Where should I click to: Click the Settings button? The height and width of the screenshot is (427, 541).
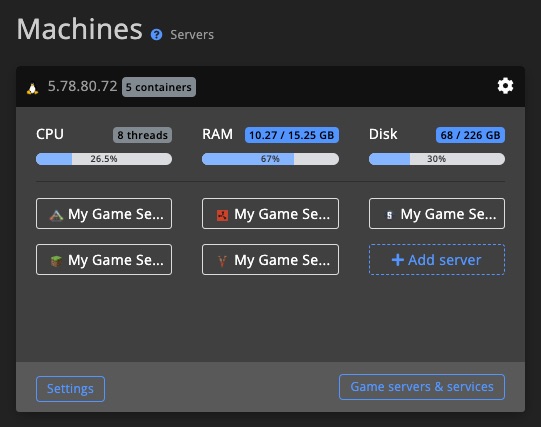point(70,389)
